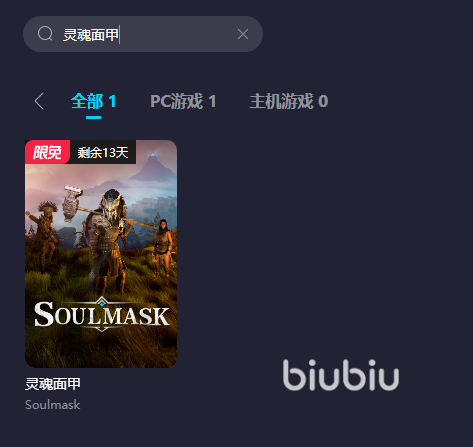Click the count 0 beside 主机游戏
473x447 pixels.
click(x=323, y=101)
